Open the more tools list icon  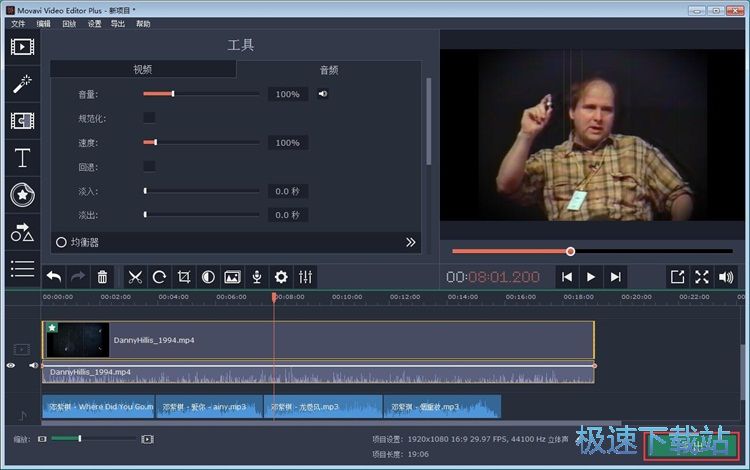coord(22,269)
